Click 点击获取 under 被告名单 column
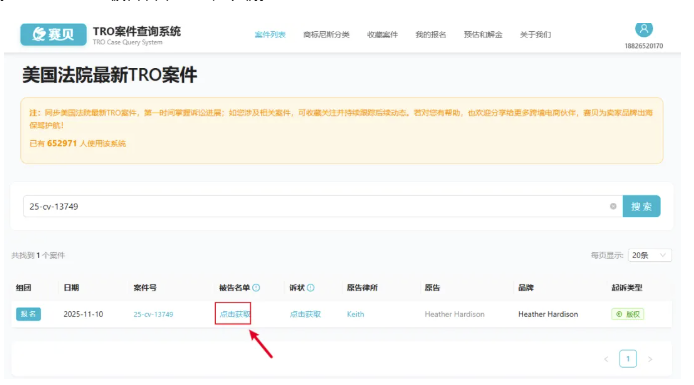 click(x=235, y=314)
